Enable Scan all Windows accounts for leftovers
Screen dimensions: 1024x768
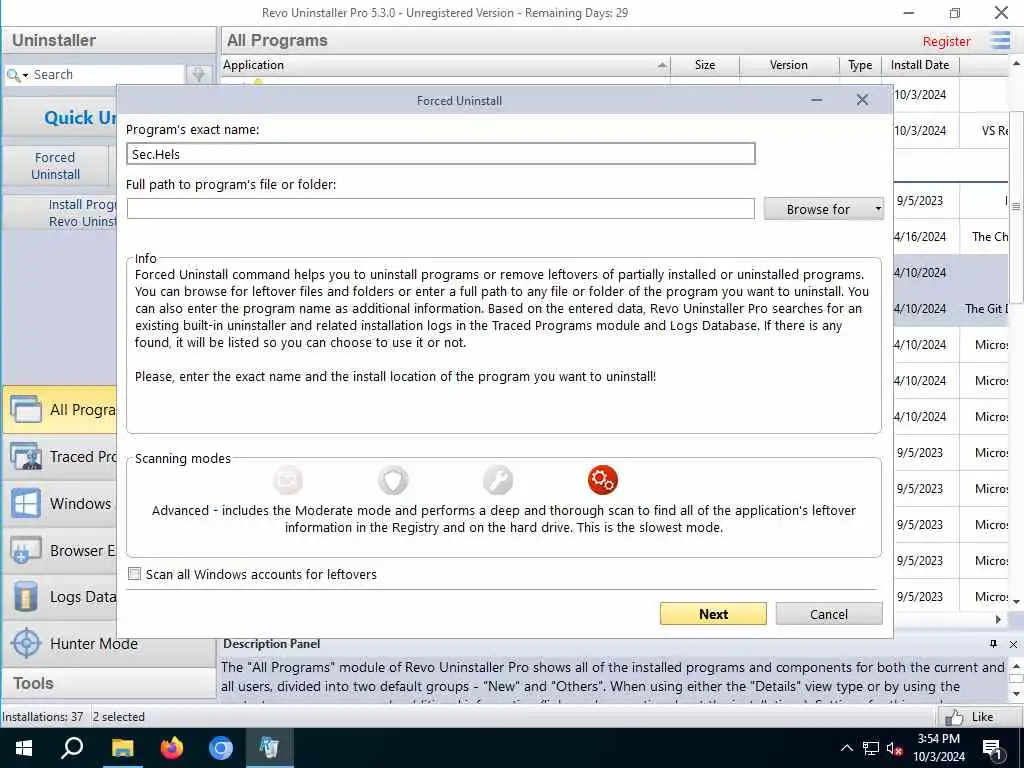tap(135, 573)
